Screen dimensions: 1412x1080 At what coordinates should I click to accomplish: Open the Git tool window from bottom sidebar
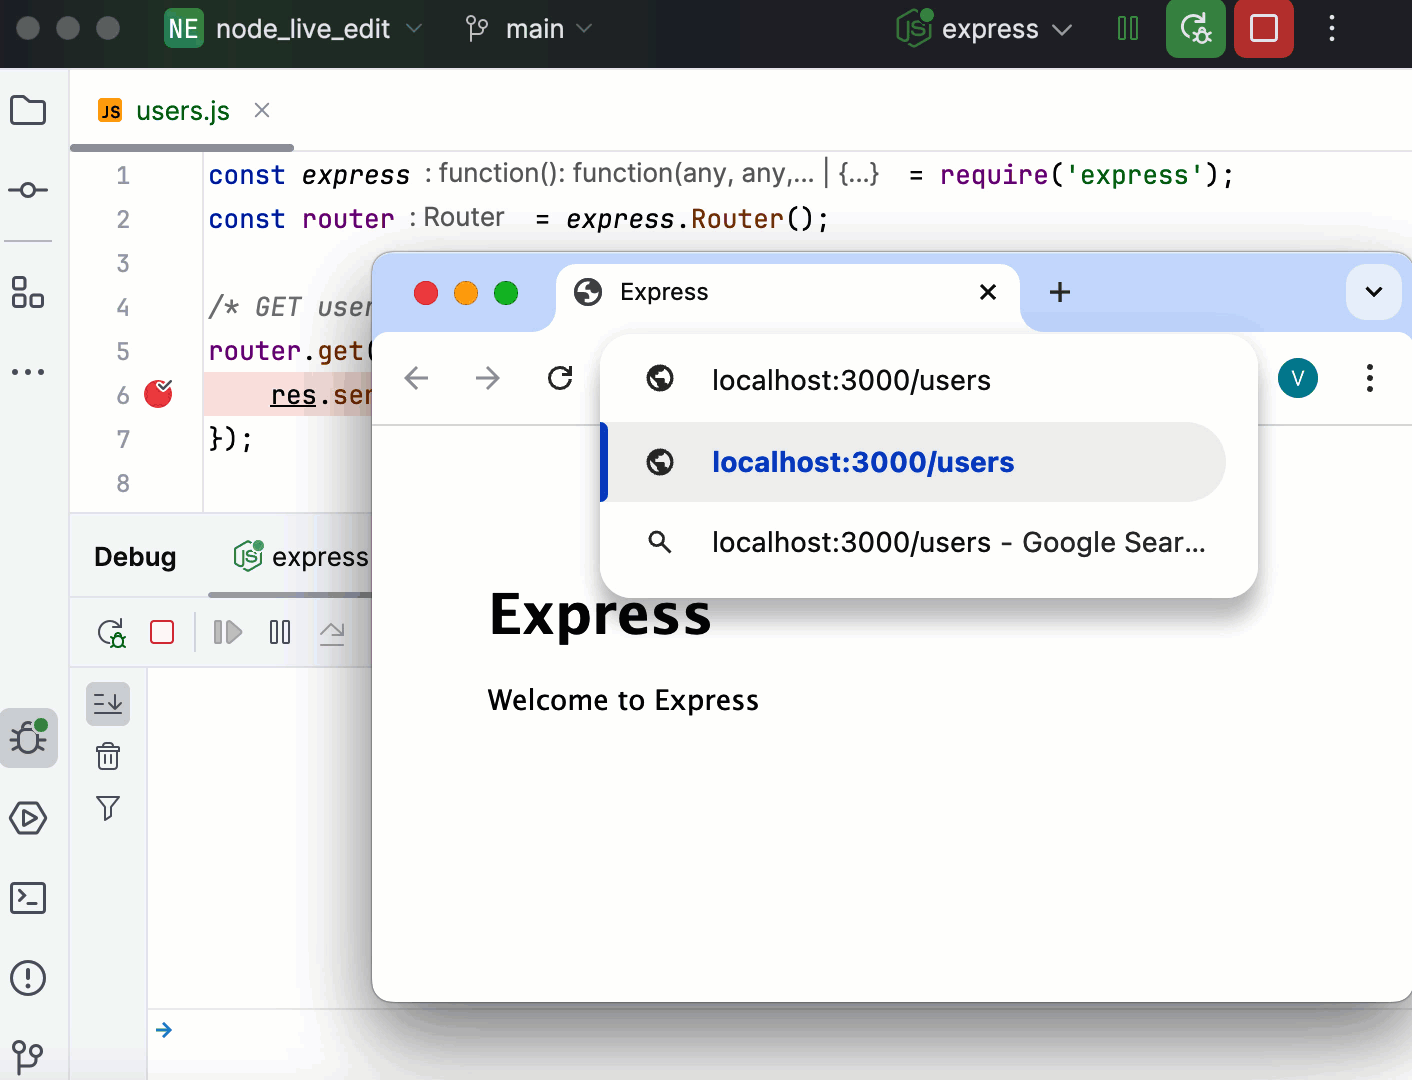click(x=28, y=1057)
